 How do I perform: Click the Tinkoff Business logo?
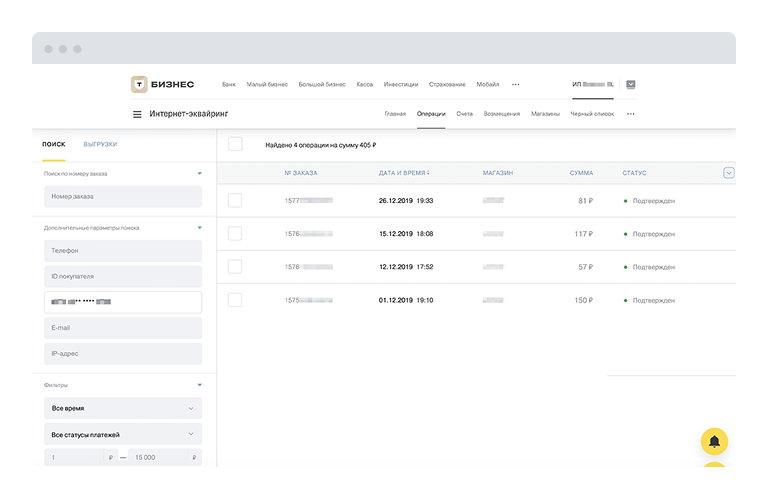(162, 85)
